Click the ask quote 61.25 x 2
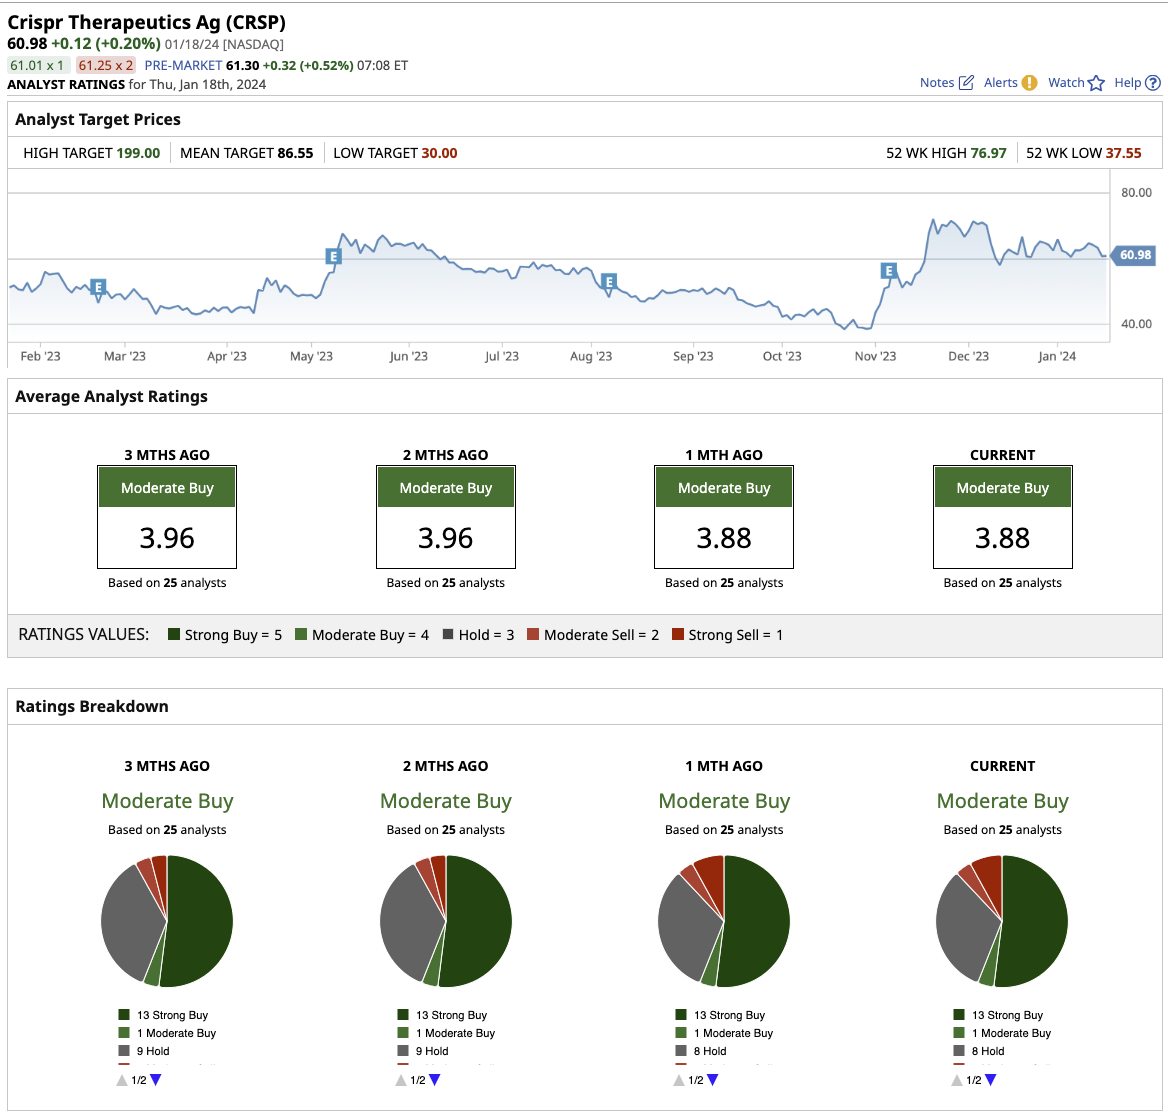Image resolution: width=1168 pixels, height=1112 pixels. coord(106,66)
